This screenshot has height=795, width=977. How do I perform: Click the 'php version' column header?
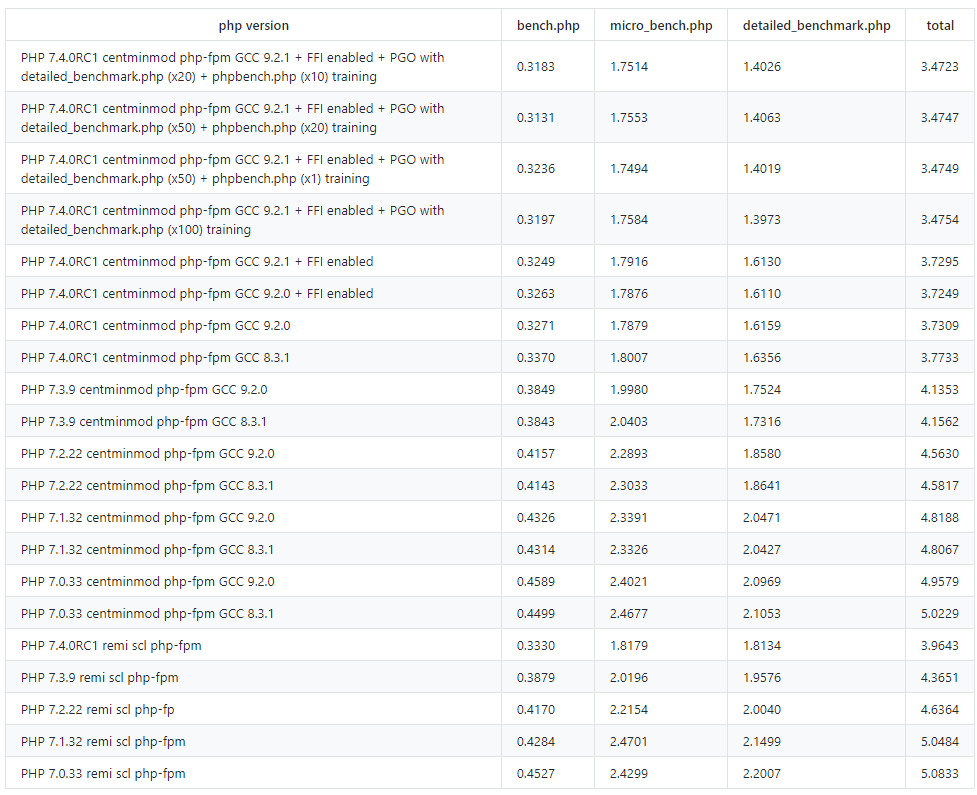tap(254, 26)
